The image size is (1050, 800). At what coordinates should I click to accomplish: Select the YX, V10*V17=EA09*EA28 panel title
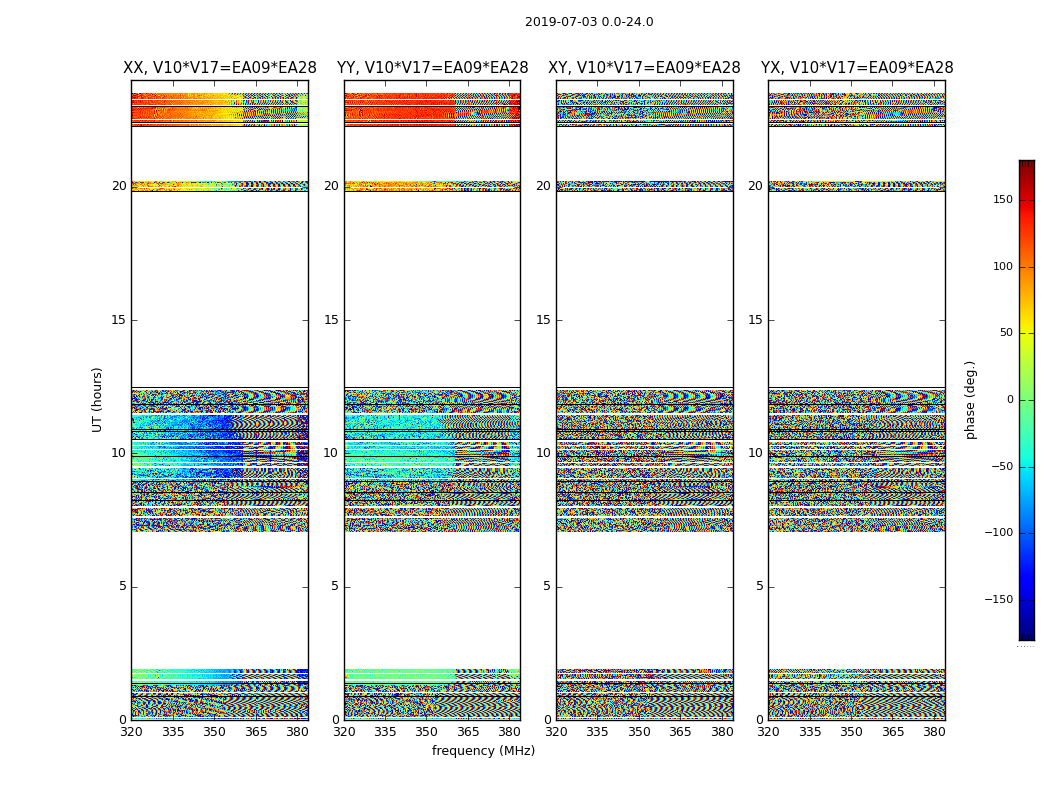point(856,68)
